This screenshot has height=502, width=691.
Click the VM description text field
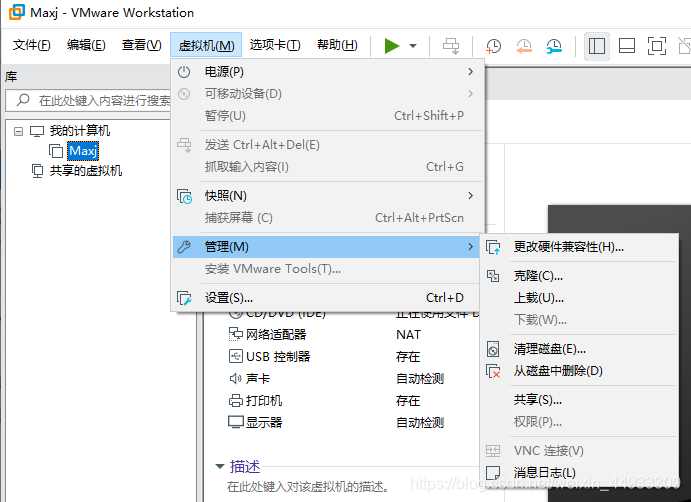click(308, 487)
